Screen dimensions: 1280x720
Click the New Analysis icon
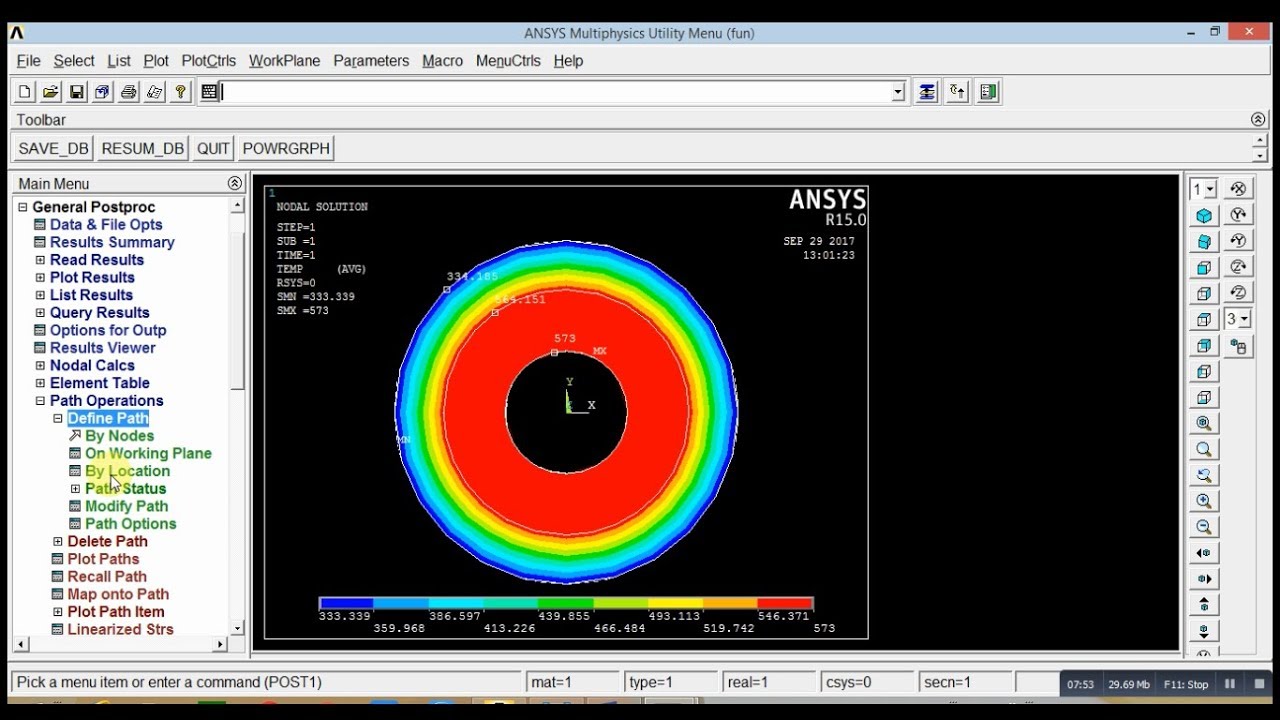point(25,92)
